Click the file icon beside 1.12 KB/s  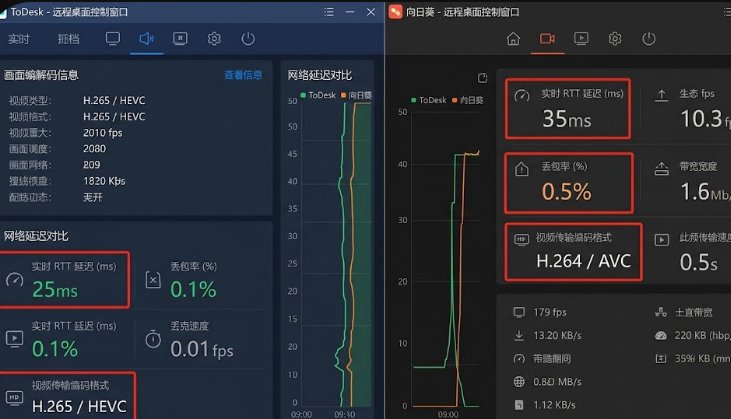(x=519, y=405)
